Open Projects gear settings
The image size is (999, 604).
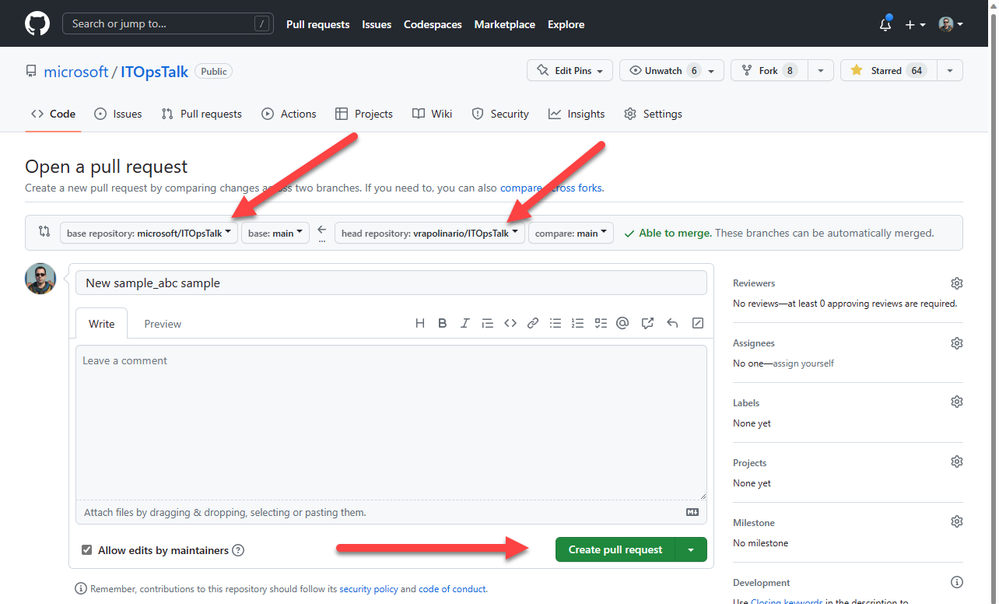tap(956, 461)
